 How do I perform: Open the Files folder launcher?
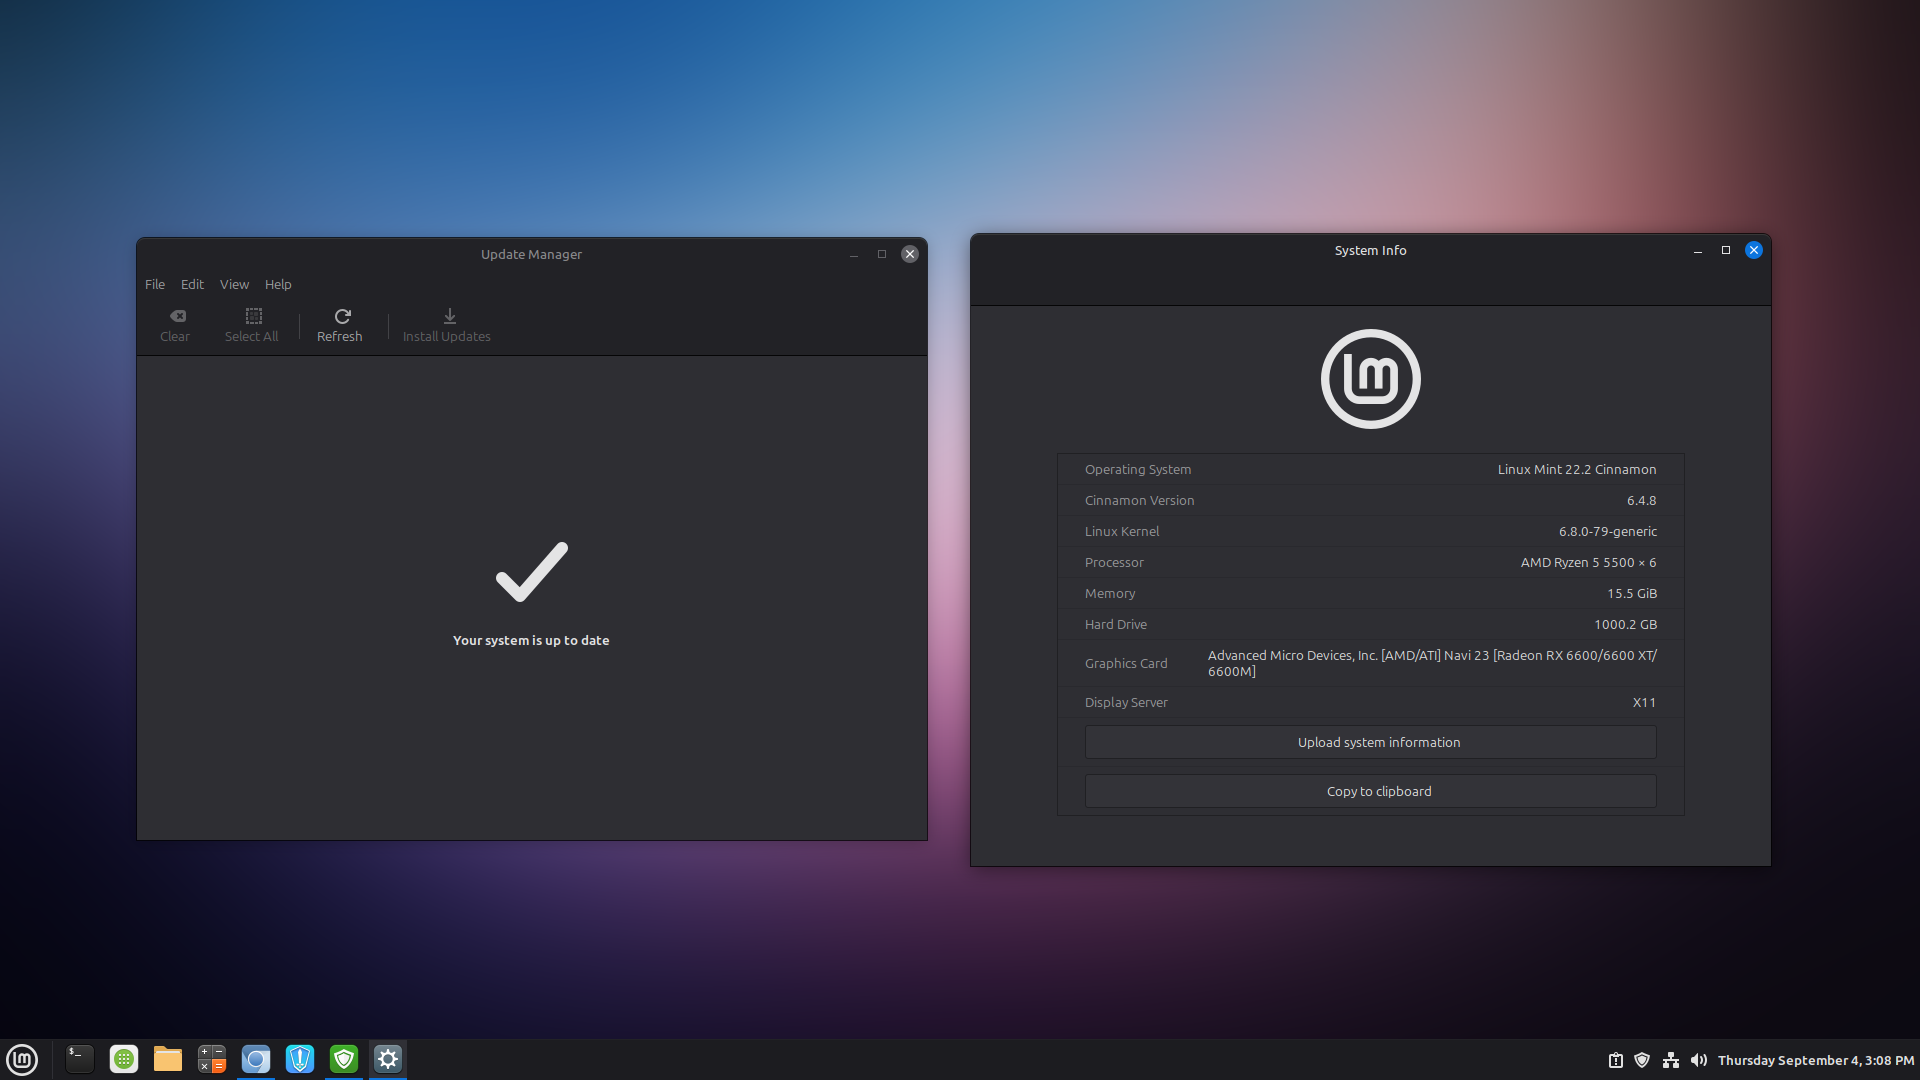pyautogui.click(x=168, y=1059)
